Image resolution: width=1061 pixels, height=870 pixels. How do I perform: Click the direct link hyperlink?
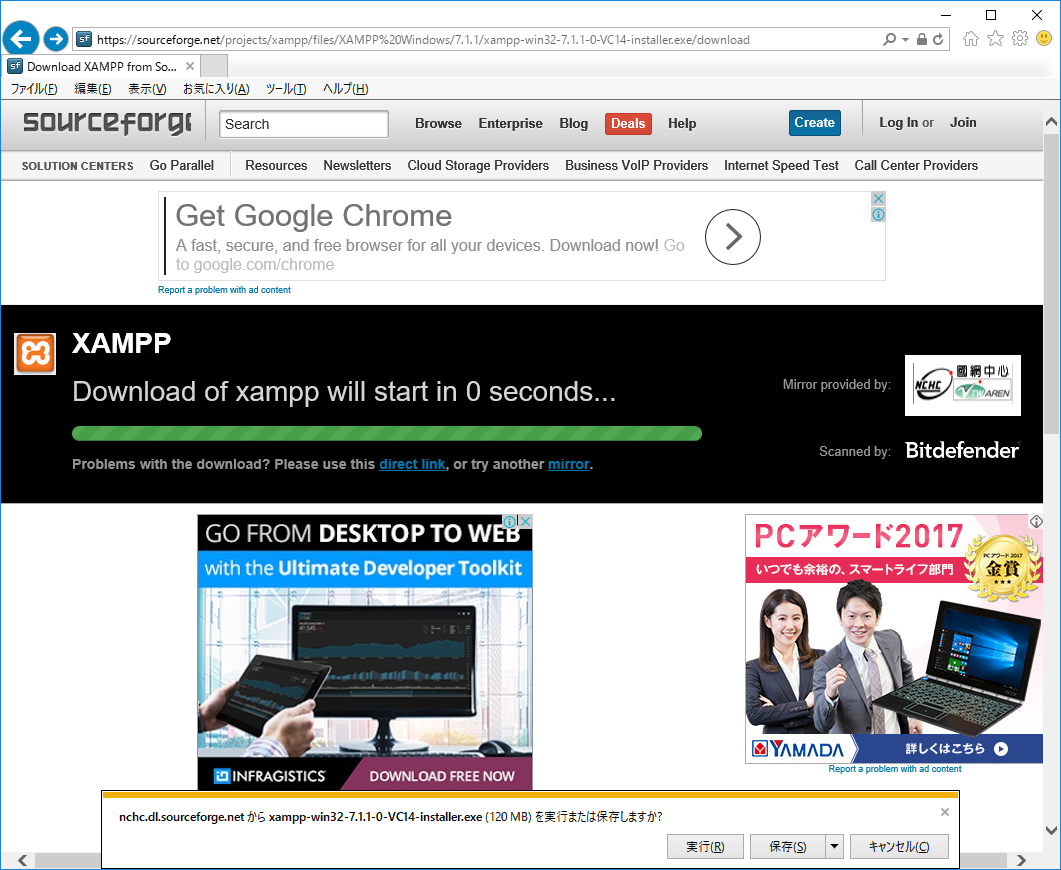[412, 464]
